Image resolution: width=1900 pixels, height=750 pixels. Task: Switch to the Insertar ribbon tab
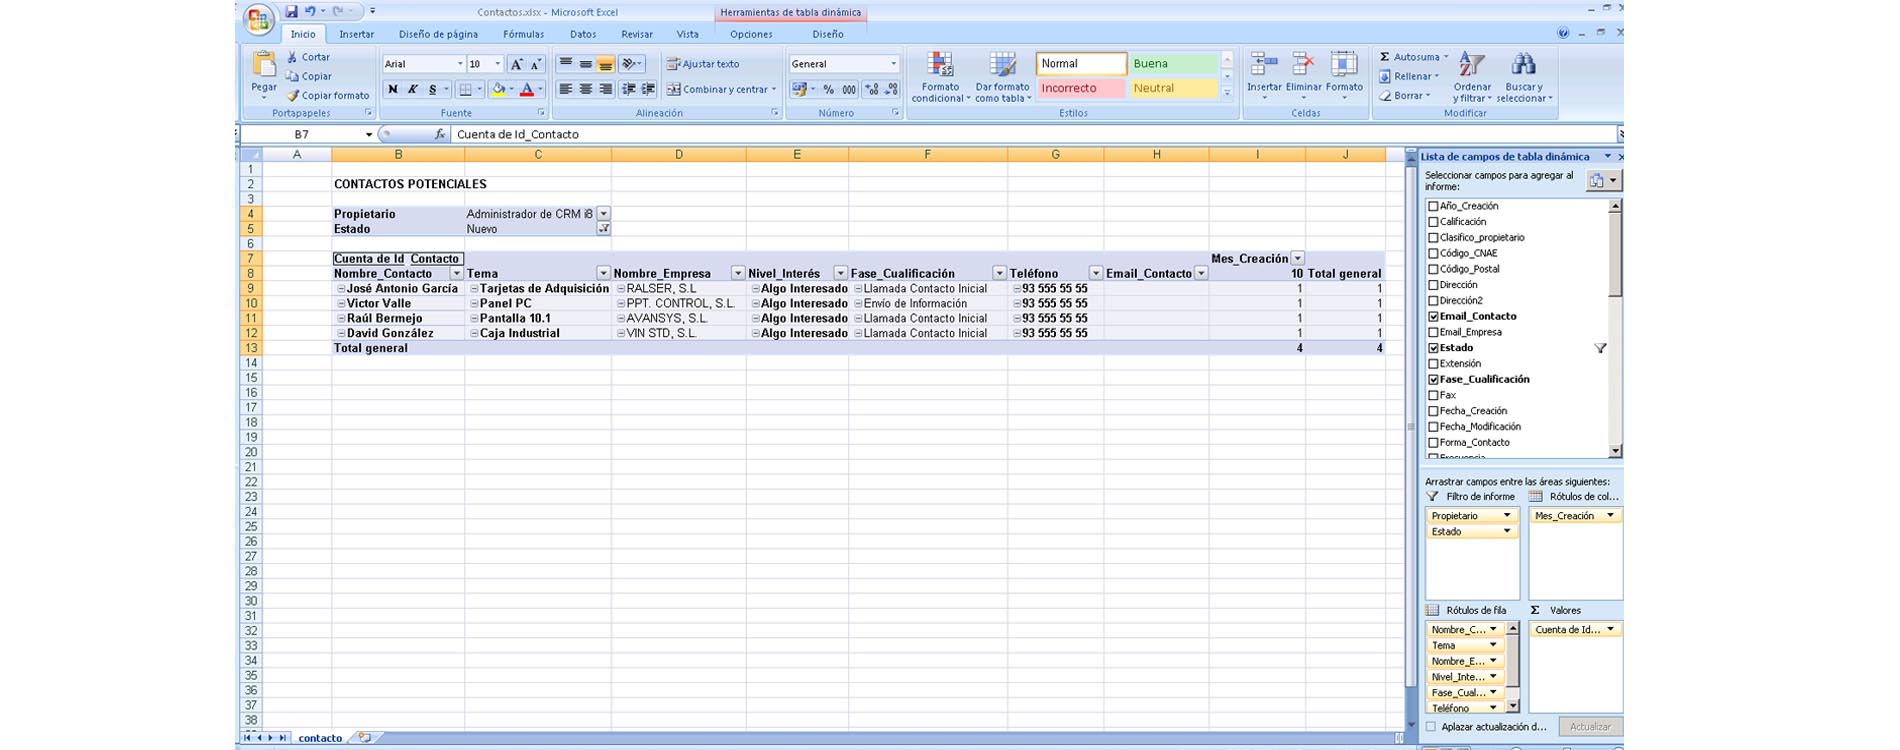point(356,34)
